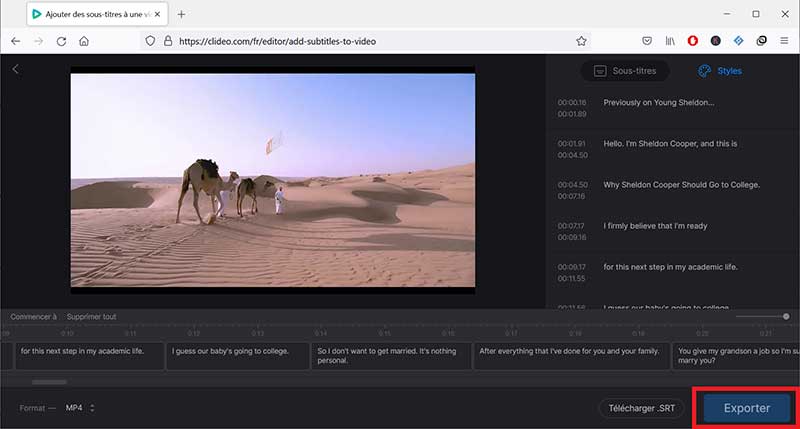Click the editor back chevron arrow
The height and width of the screenshot is (429, 800).
15,69
